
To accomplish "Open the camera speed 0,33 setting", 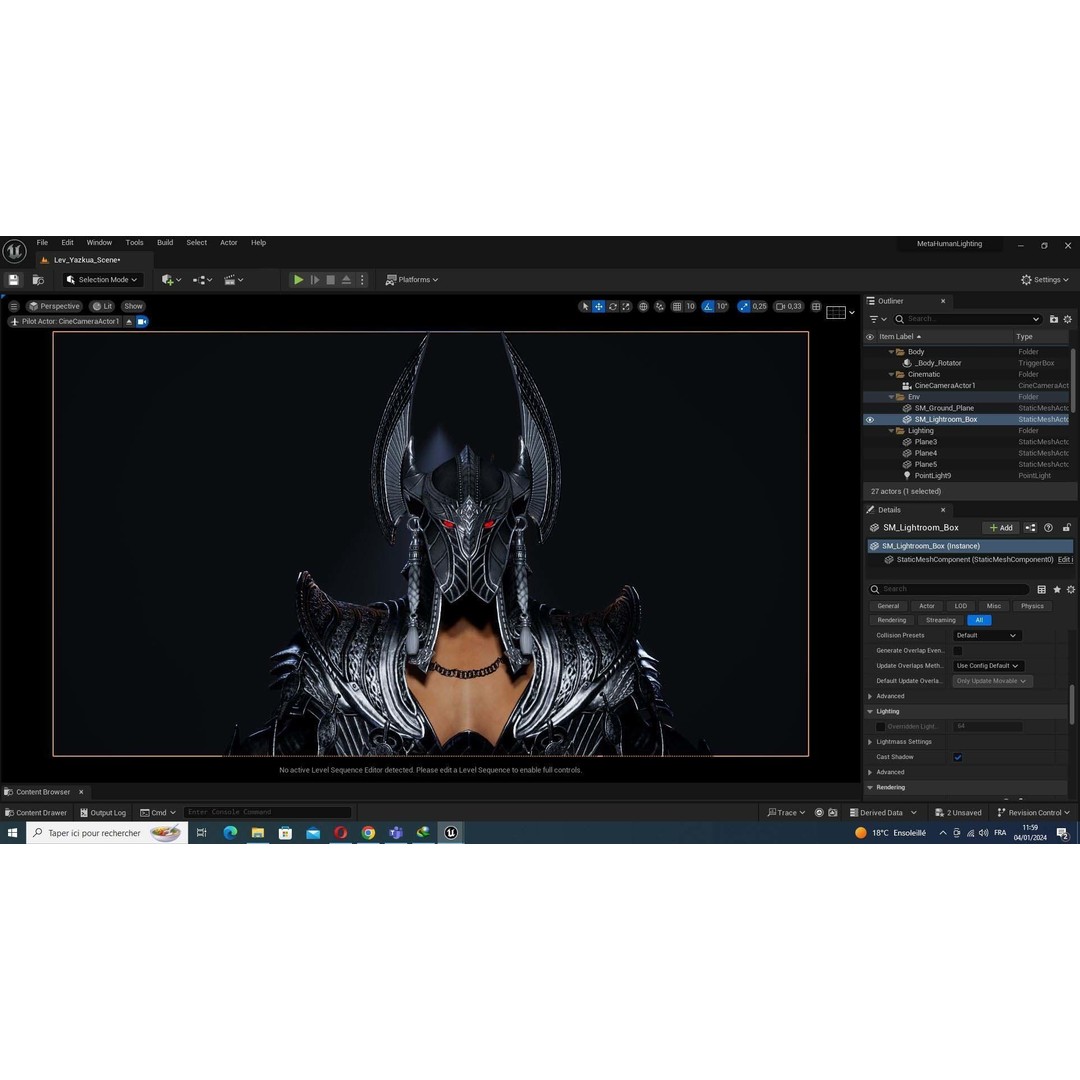I will pos(789,307).
